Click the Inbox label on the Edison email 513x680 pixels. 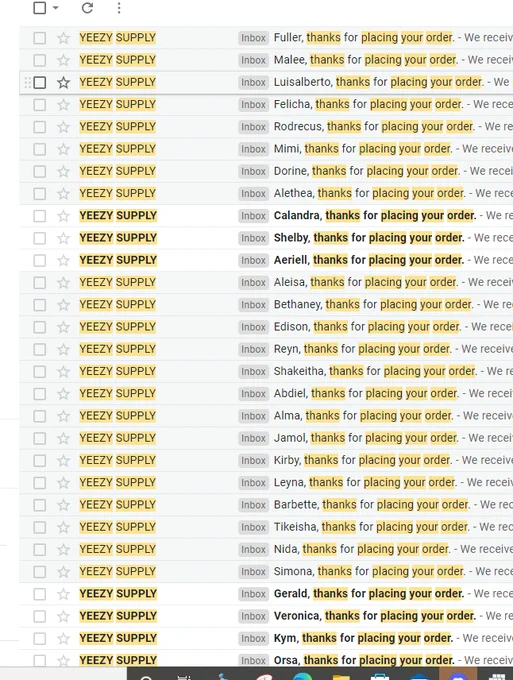[253, 327]
